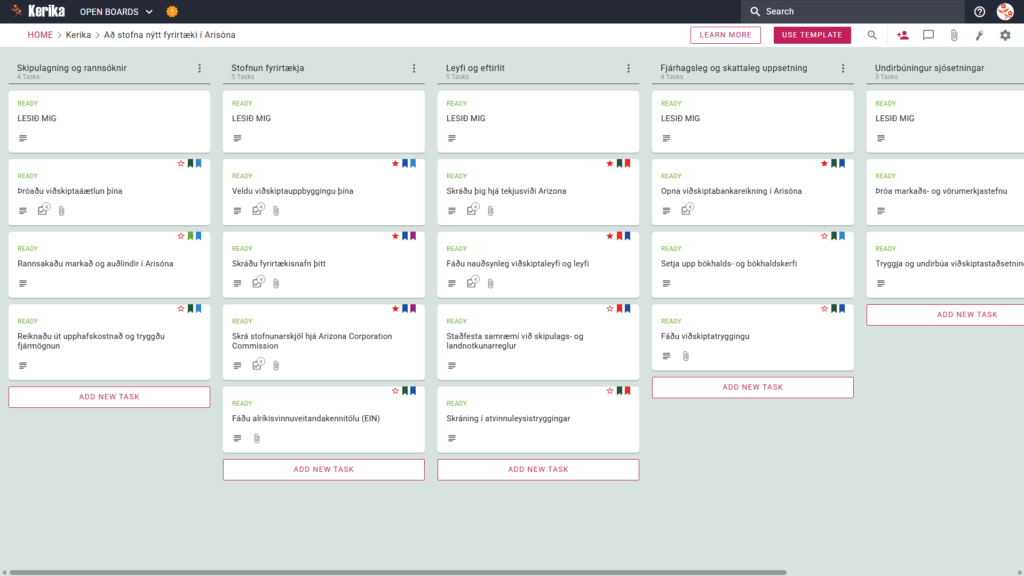The width and height of the screenshot is (1024, 576).
Task: Click red tag on Skráðu þig hjá tekjusviði card
Action: pyautogui.click(x=628, y=163)
